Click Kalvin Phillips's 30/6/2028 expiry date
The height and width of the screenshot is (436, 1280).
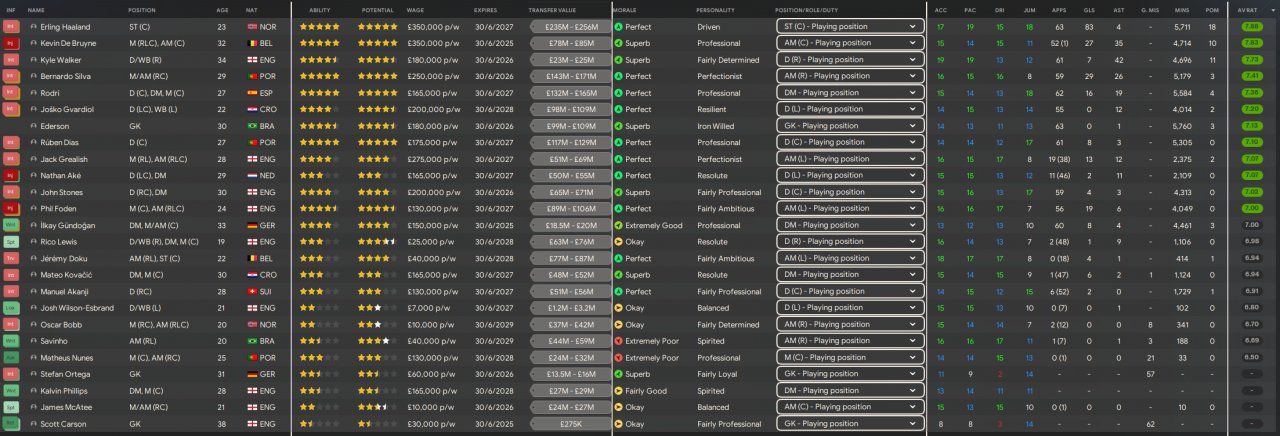coord(492,390)
